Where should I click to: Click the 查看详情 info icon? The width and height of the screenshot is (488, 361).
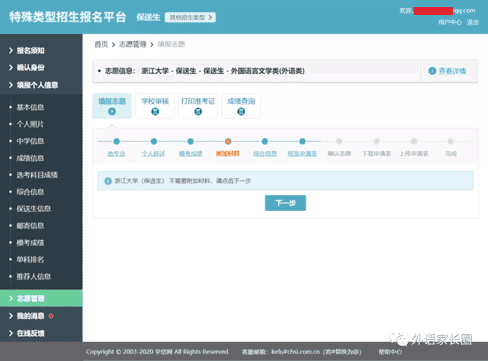pos(432,71)
